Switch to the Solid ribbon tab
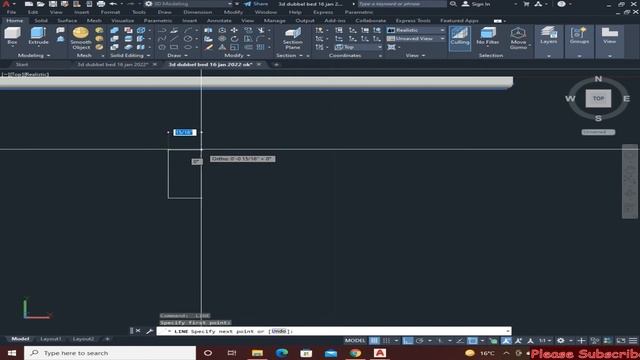Image resolution: width=640 pixels, height=360 pixels. coord(41,20)
